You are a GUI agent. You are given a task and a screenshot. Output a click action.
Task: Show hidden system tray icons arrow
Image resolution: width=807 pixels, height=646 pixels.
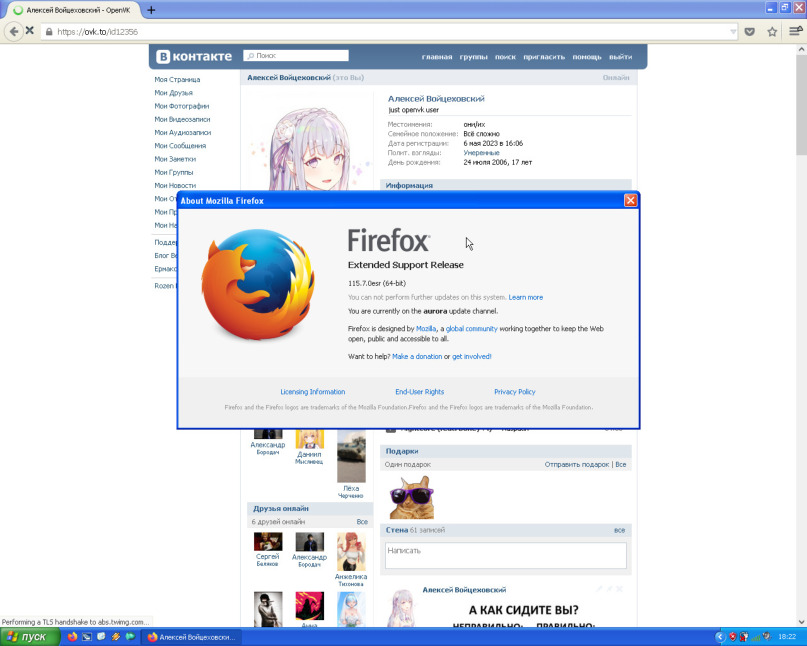click(x=720, y=637)
